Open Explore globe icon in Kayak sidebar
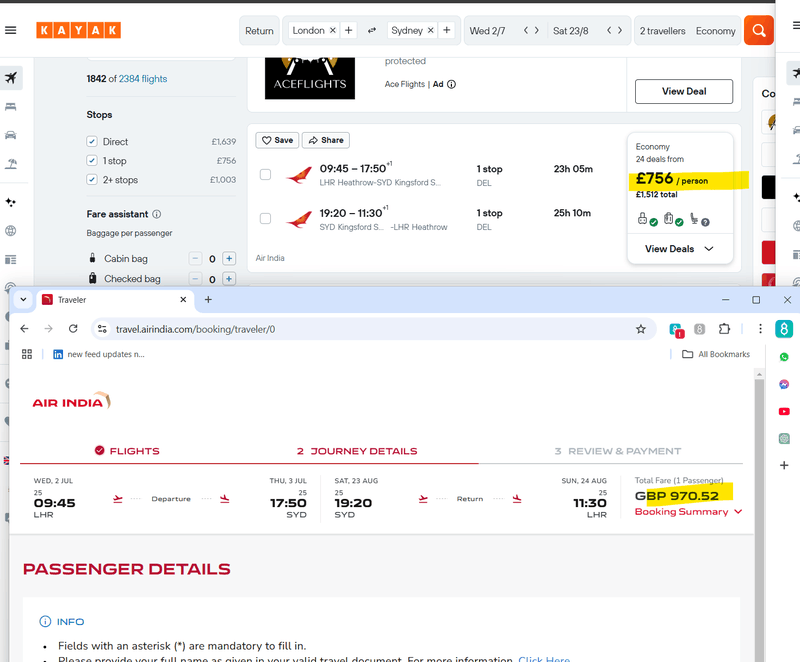This screenshot has height=662, width=800. 11,231
